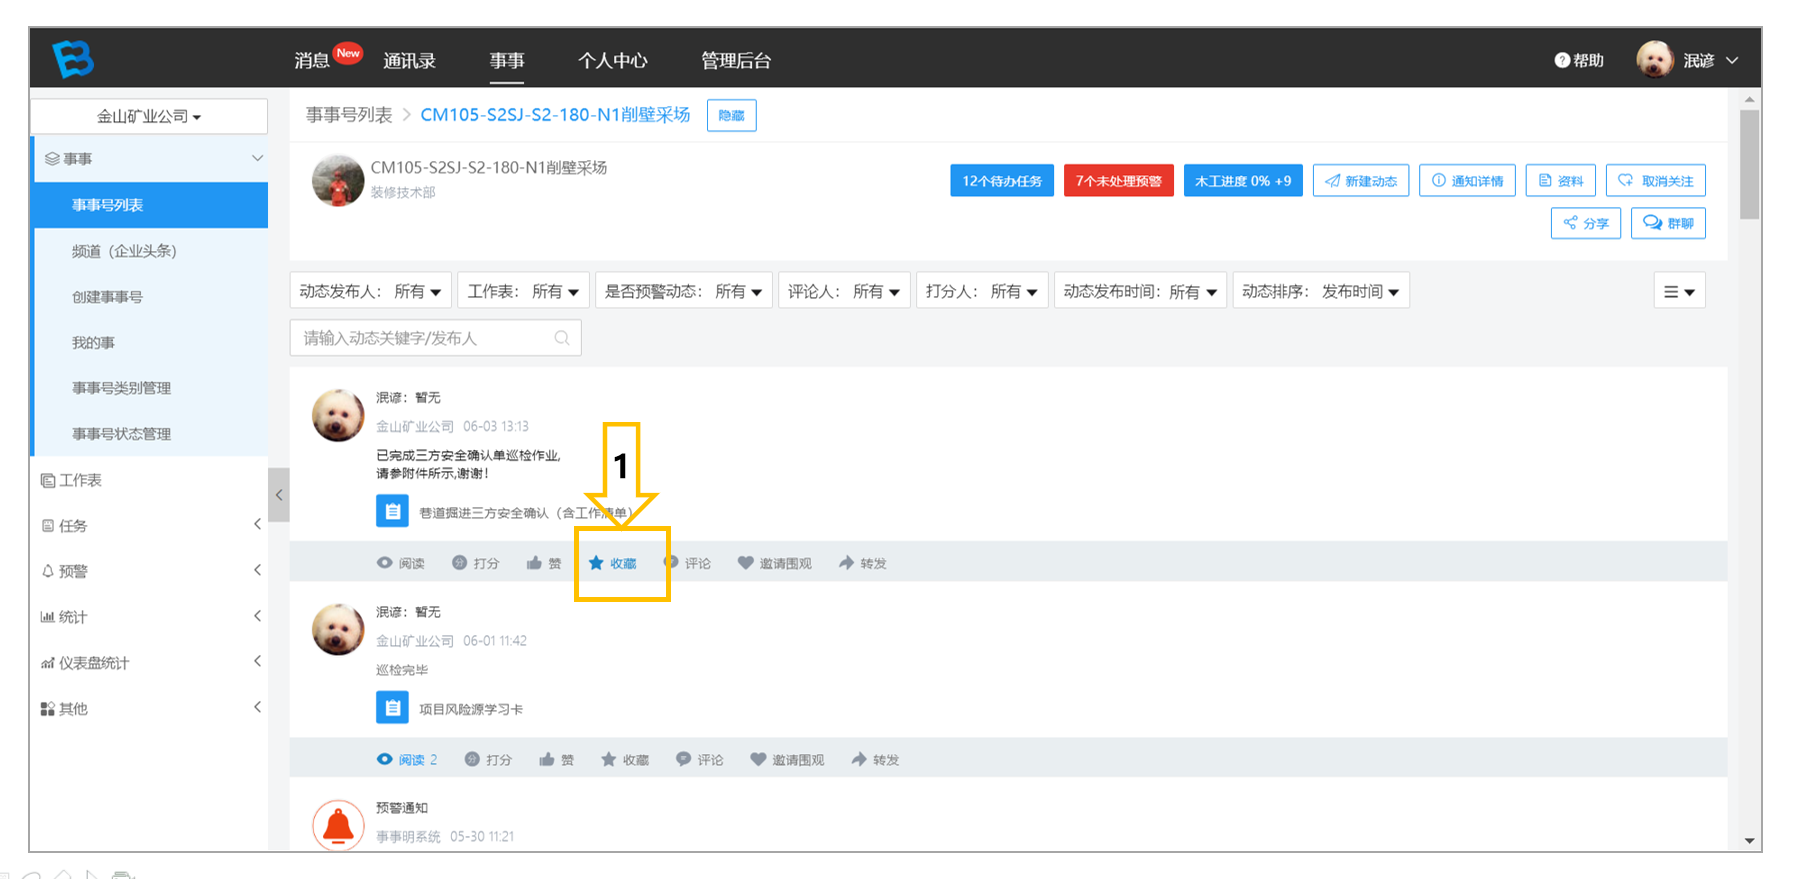This screenshot has width=1793, height=879.
Task: Click the 事事号列表 breadcrumb link
Action: pyautogui.click(x=349, y=115)
